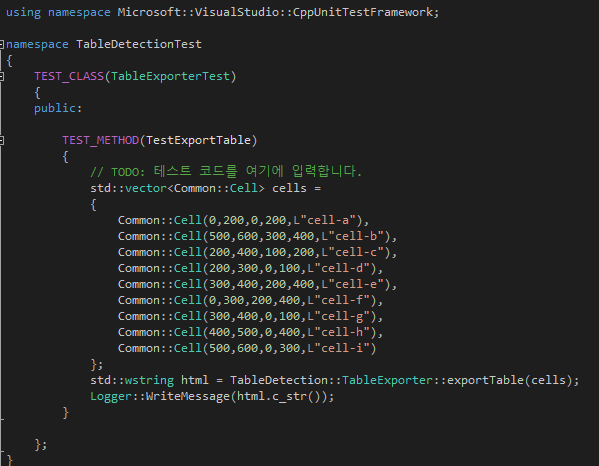Click the WriteMessage function call
The image size is (599, 466).
(188, 396)
